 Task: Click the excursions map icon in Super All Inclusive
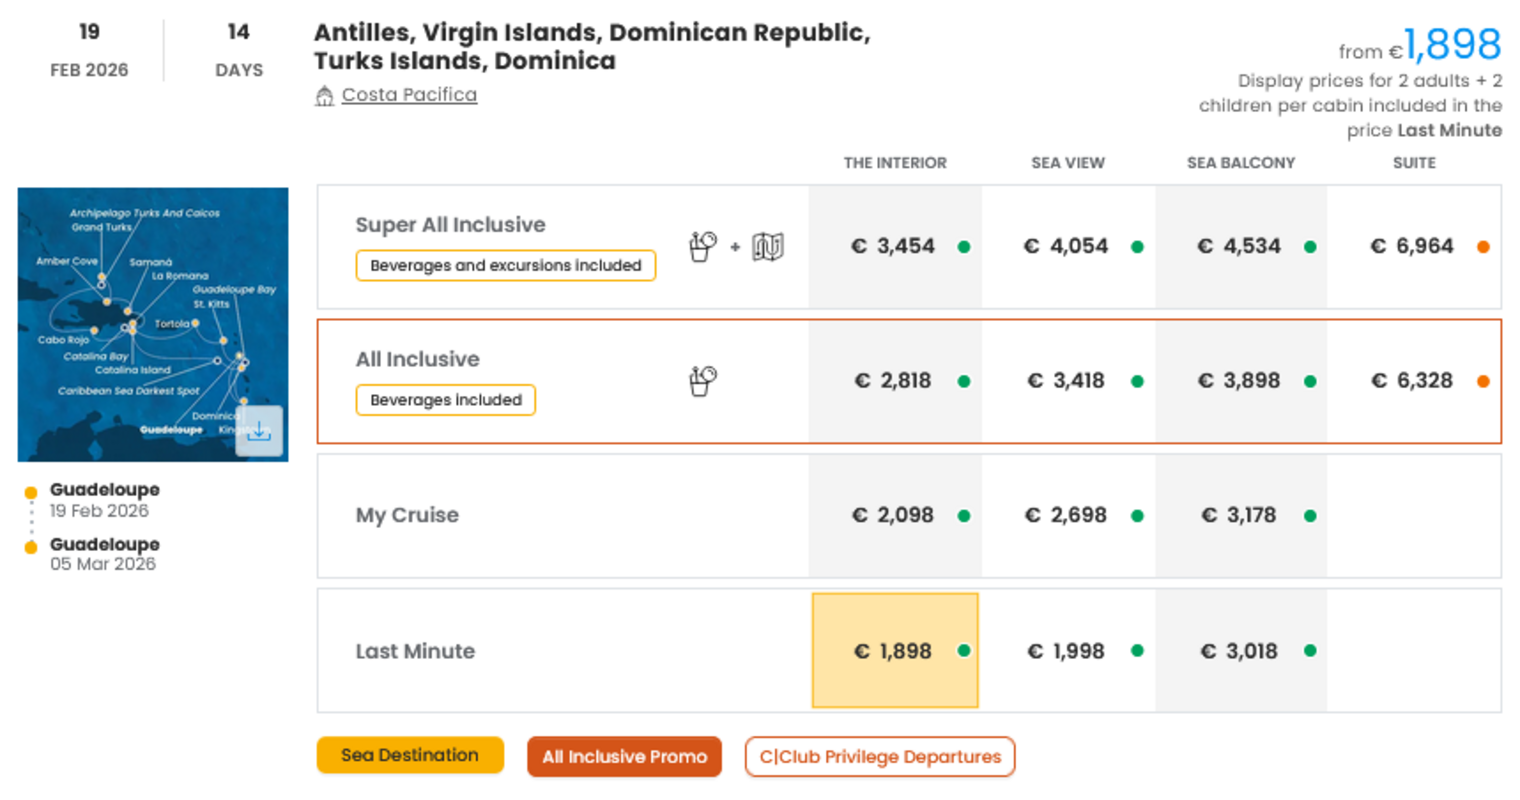(768, 246)
